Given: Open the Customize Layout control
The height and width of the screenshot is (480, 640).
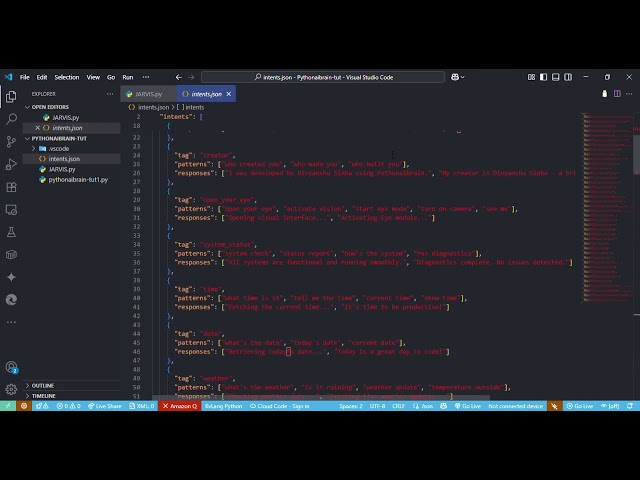Looking at the screenshot, I should coord(531,77).
